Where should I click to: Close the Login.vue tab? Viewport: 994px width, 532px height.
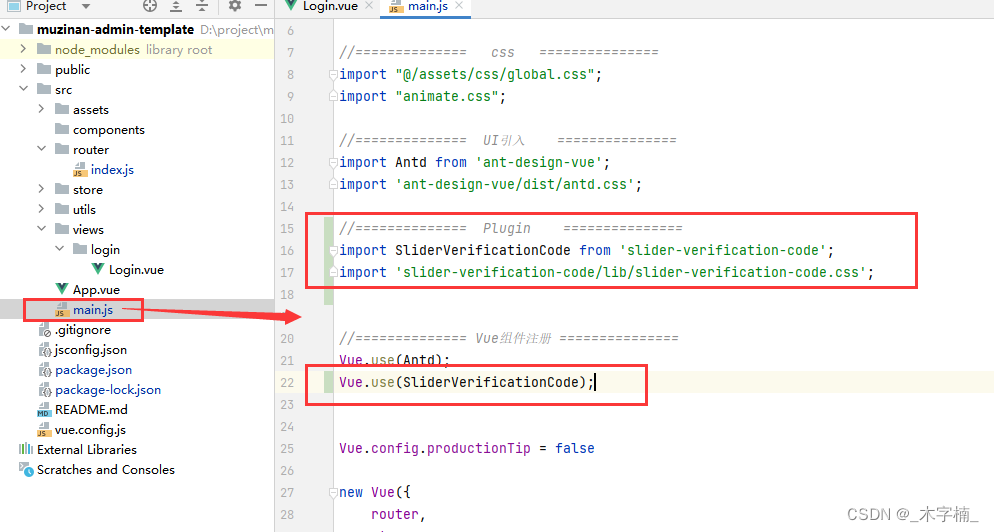click(369, 6)
